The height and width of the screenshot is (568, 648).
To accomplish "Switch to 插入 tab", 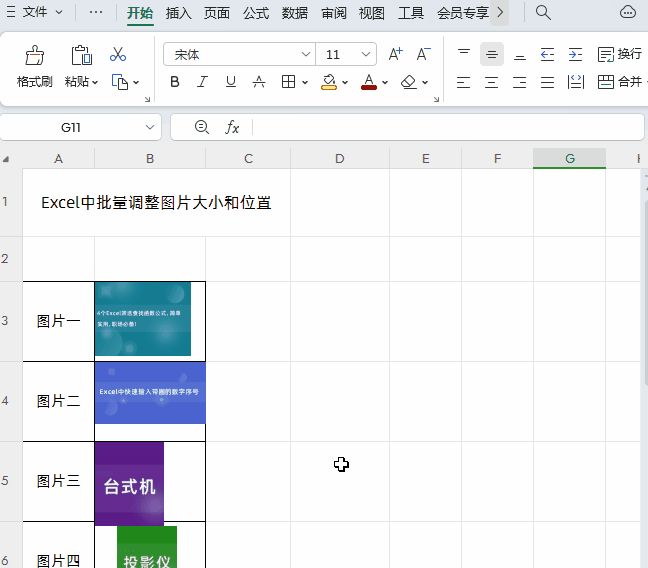I will coord(179,13).
